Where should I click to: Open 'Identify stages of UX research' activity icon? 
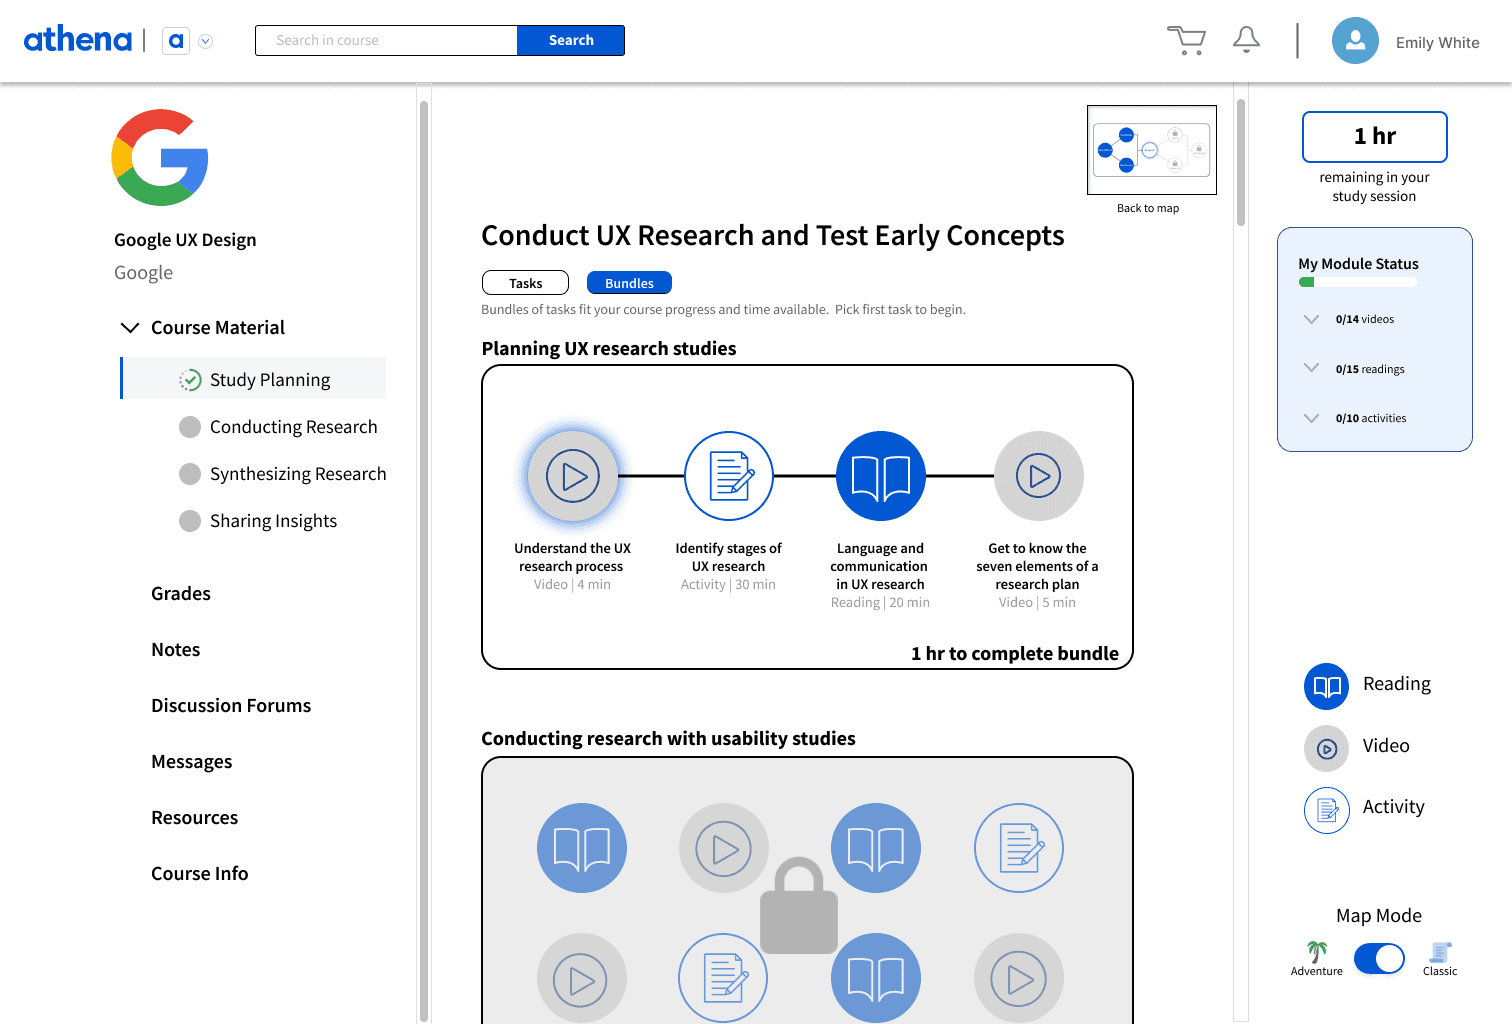[x=729, y=476]
